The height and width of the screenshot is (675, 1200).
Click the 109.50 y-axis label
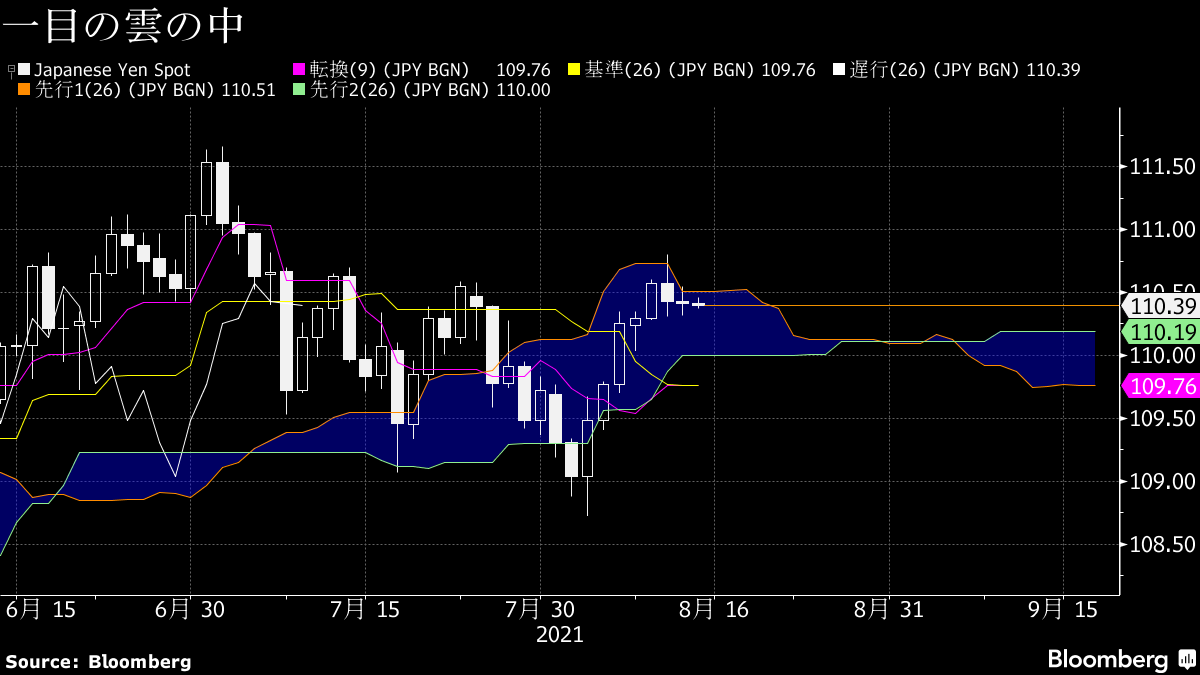coord(1163,419)
